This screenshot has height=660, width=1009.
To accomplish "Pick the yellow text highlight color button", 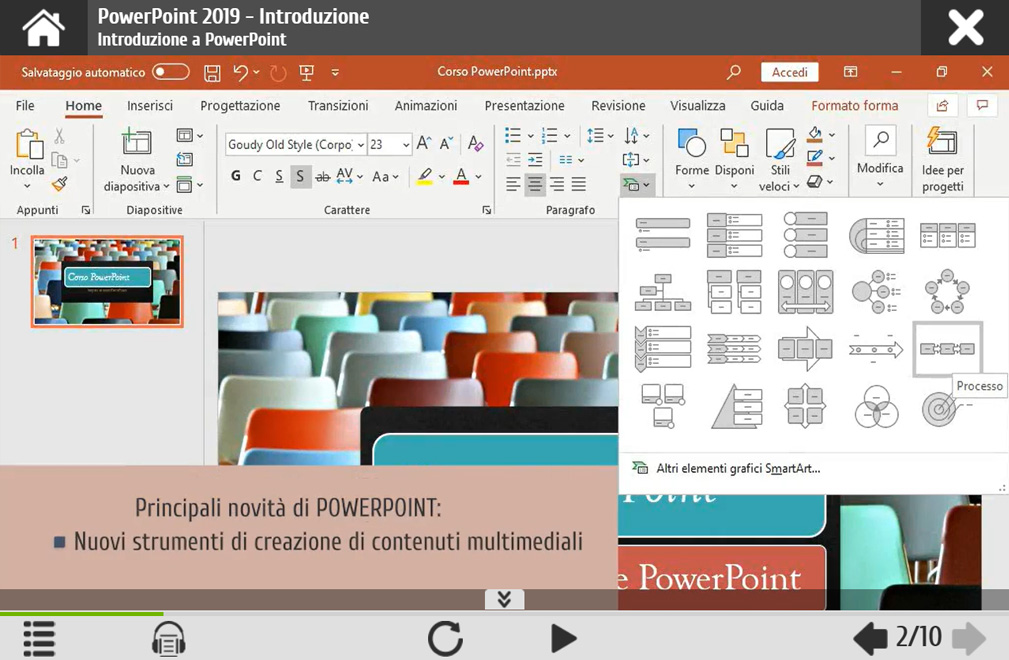I will [x=424, y=176].
